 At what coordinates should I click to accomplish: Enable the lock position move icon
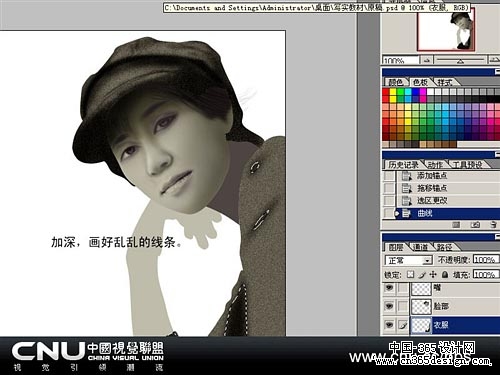433,274
